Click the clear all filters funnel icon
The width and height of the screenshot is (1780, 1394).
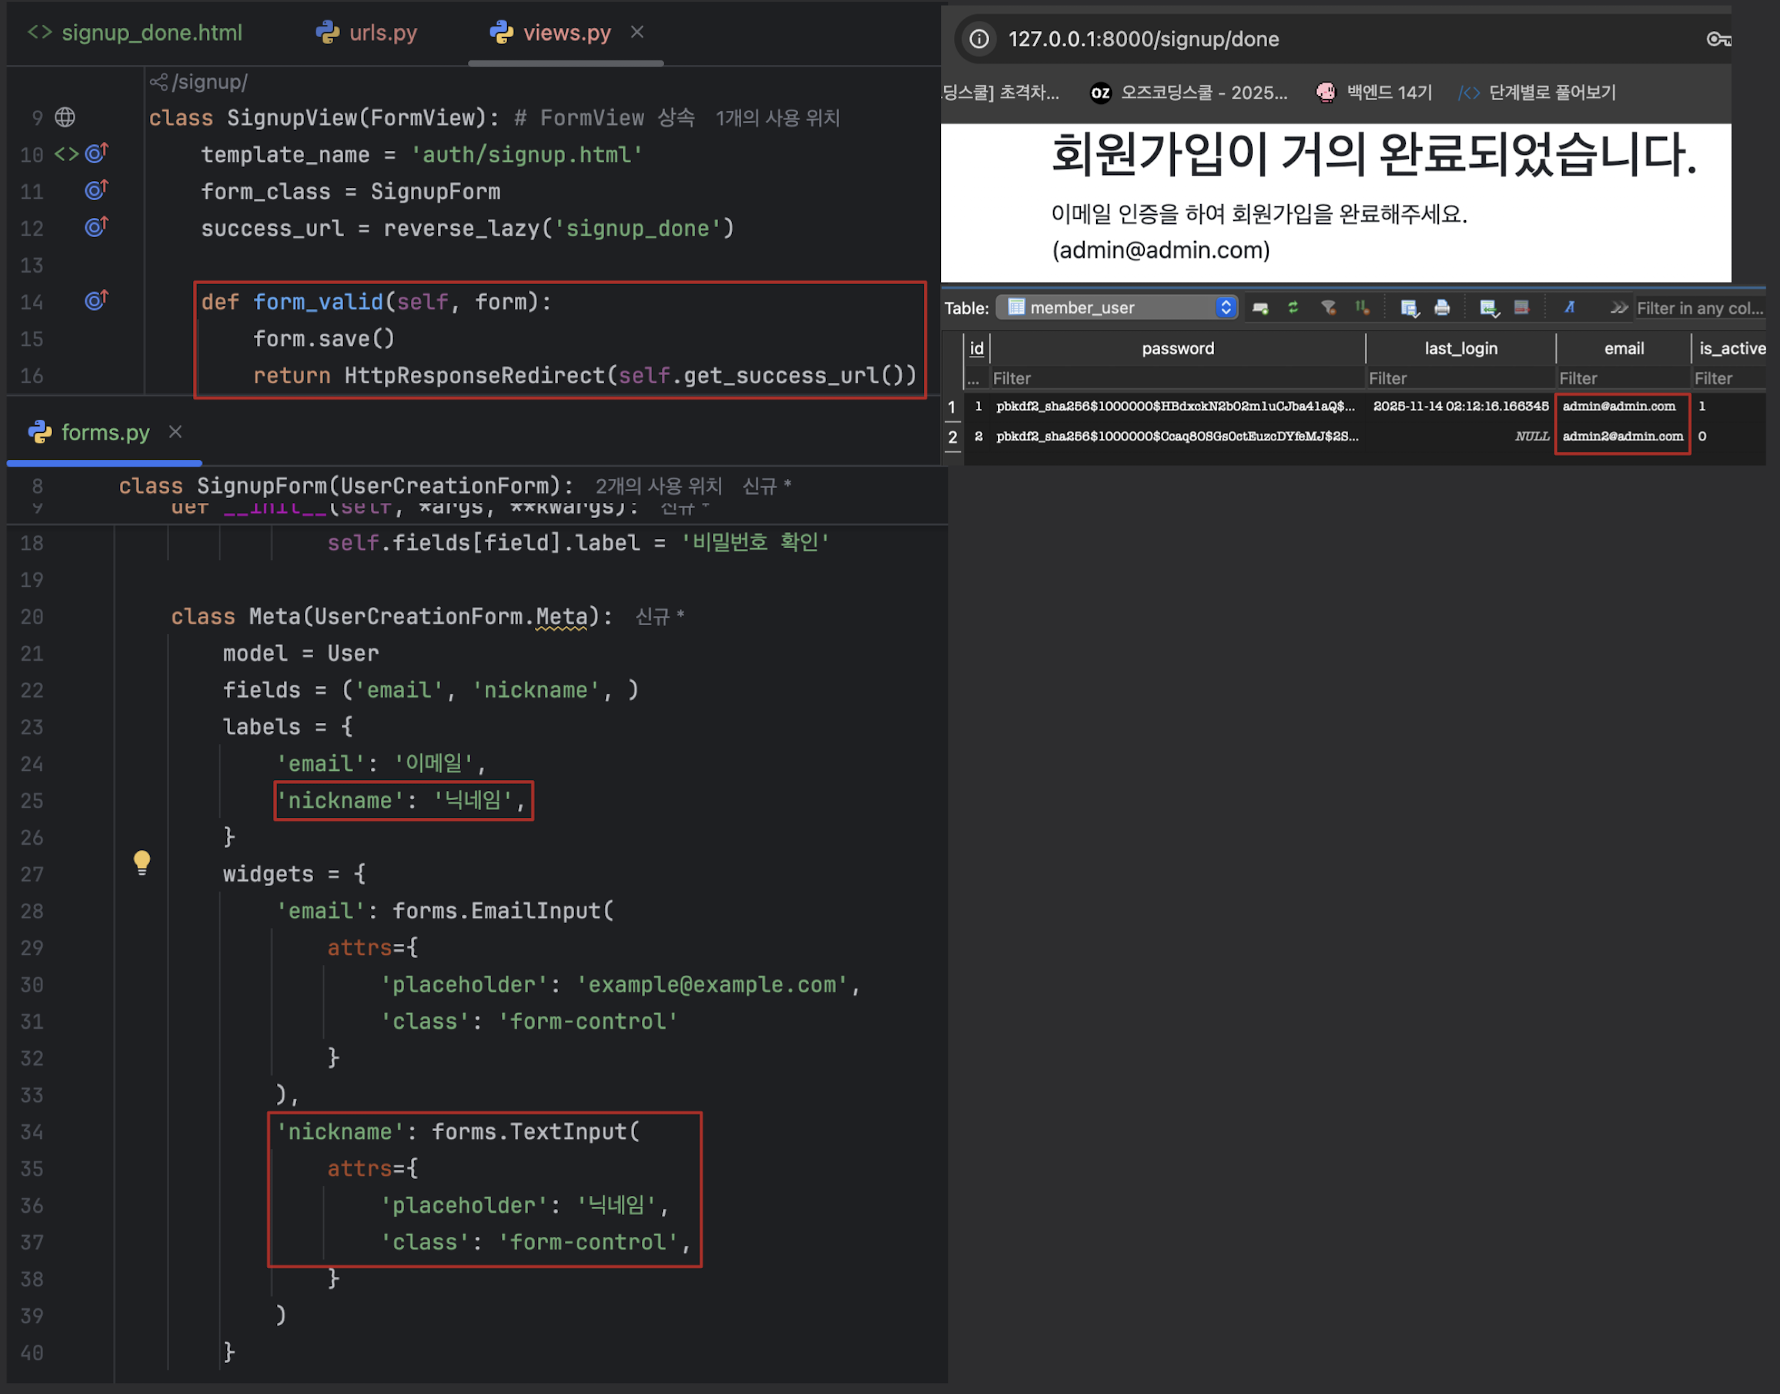(1329, 308)
